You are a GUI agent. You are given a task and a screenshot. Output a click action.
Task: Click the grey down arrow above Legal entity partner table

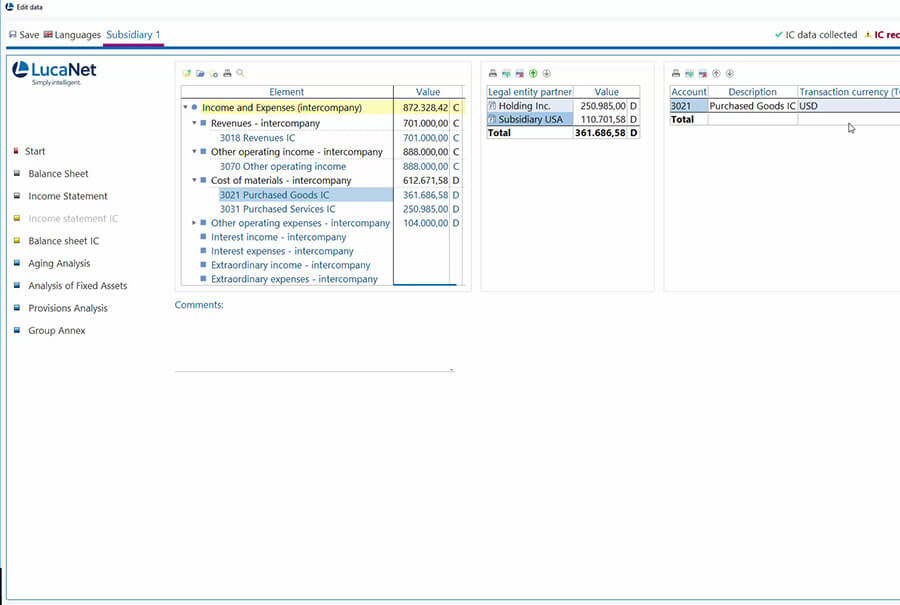tap(546, 73)
